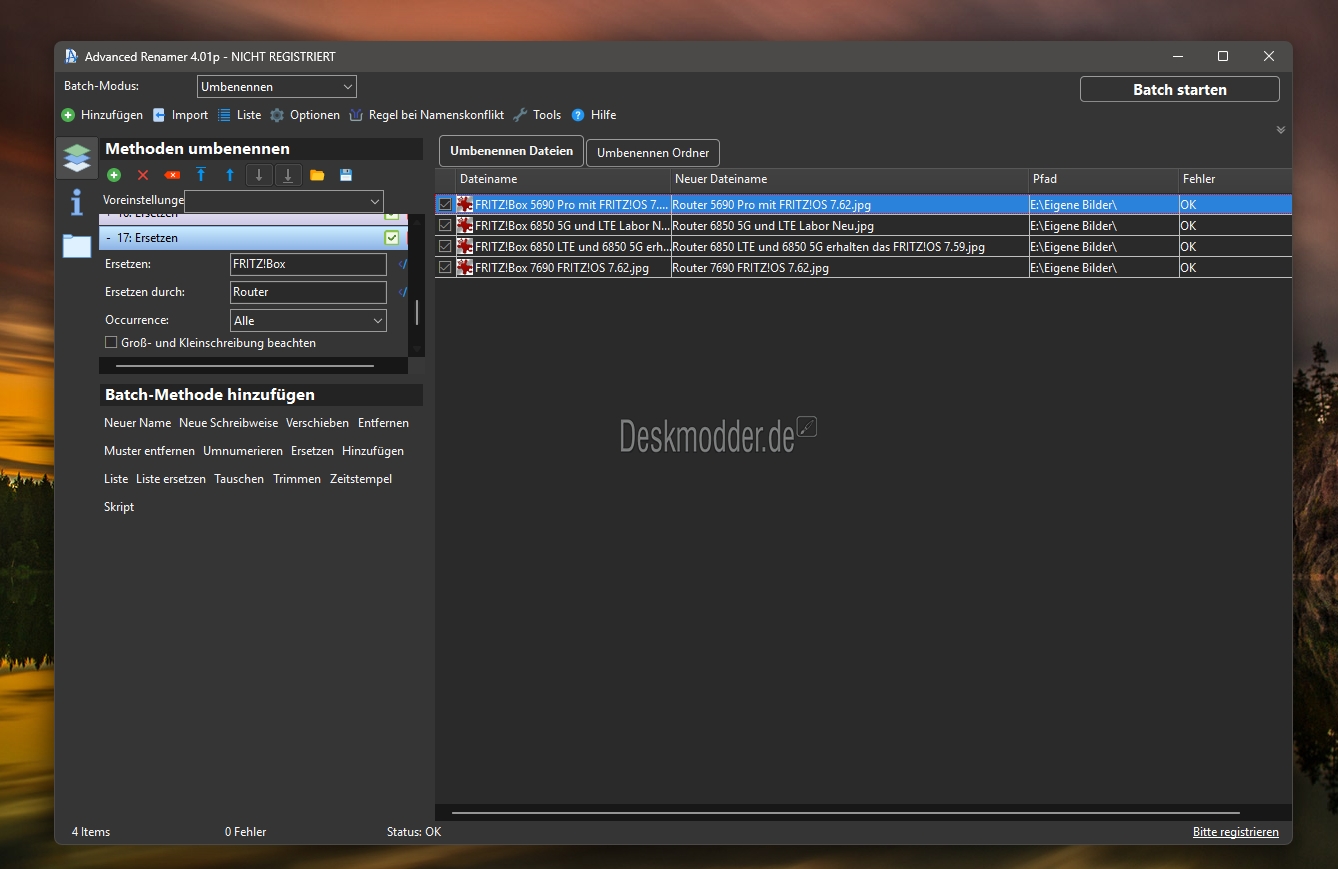
Task: Add Entfernen batch method
Action: pos(383,423)
